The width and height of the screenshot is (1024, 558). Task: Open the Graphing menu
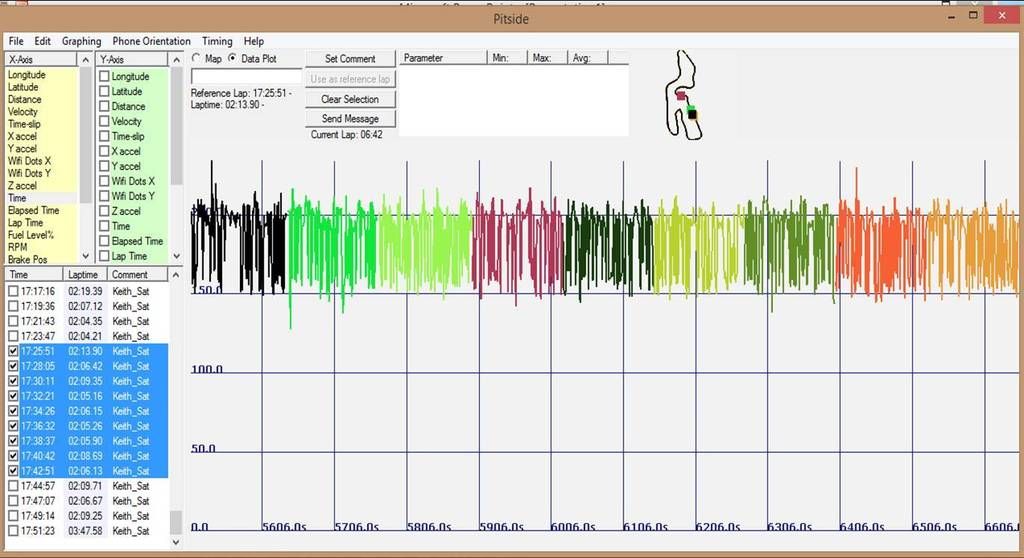pyautogui.click(x=81, y=41)
